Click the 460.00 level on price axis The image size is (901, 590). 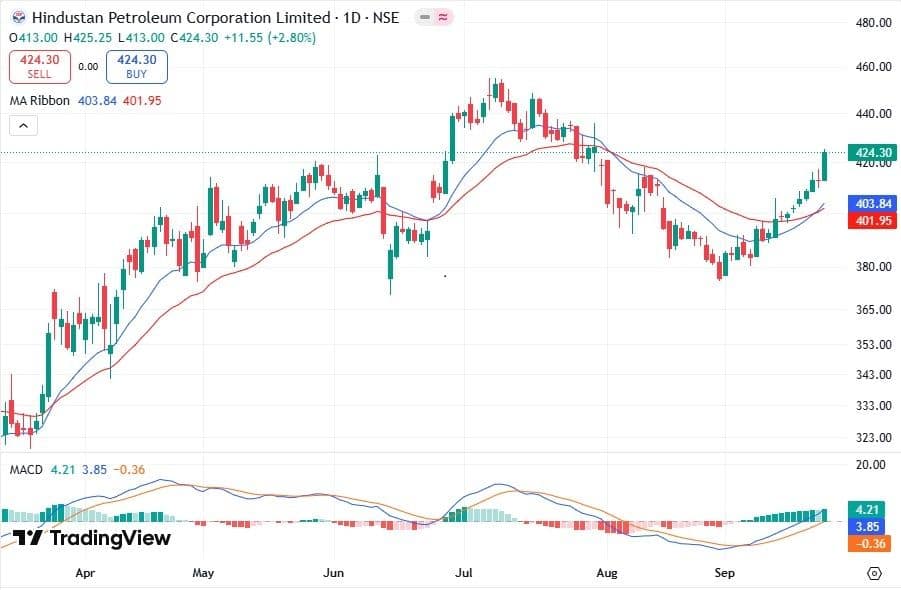[873, 67]
